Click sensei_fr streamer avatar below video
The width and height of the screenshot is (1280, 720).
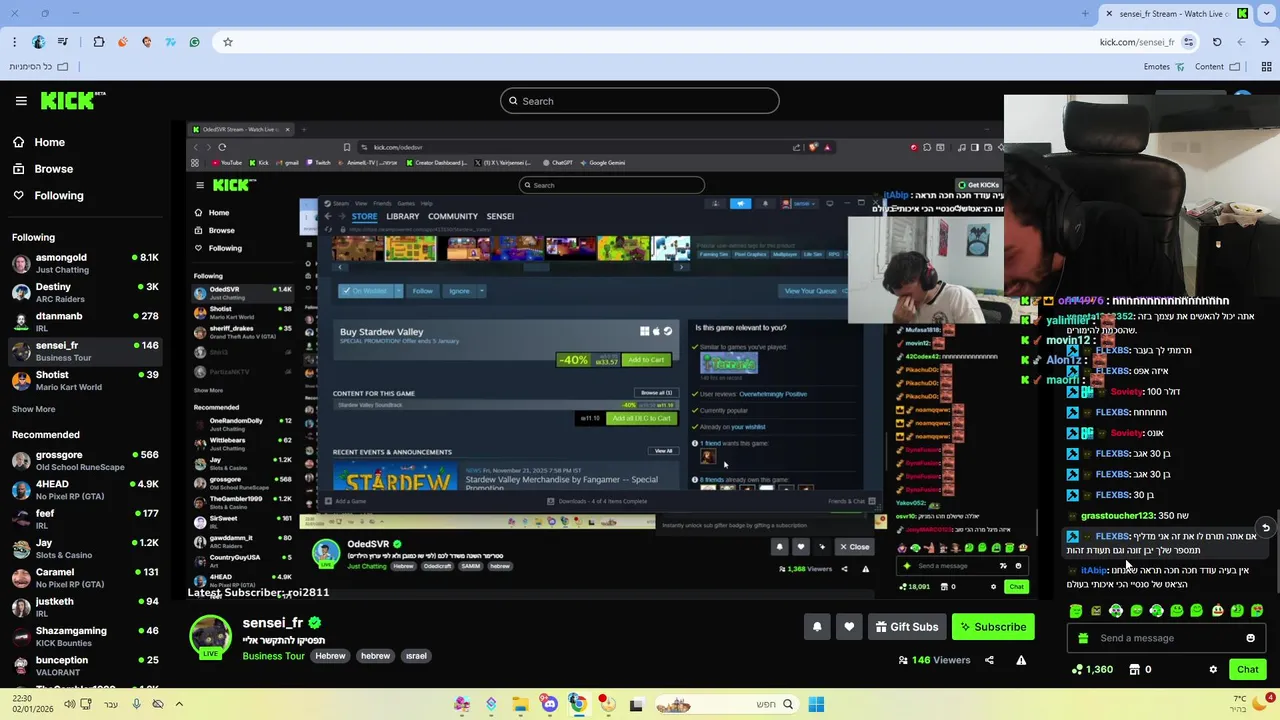coord(211,636)
